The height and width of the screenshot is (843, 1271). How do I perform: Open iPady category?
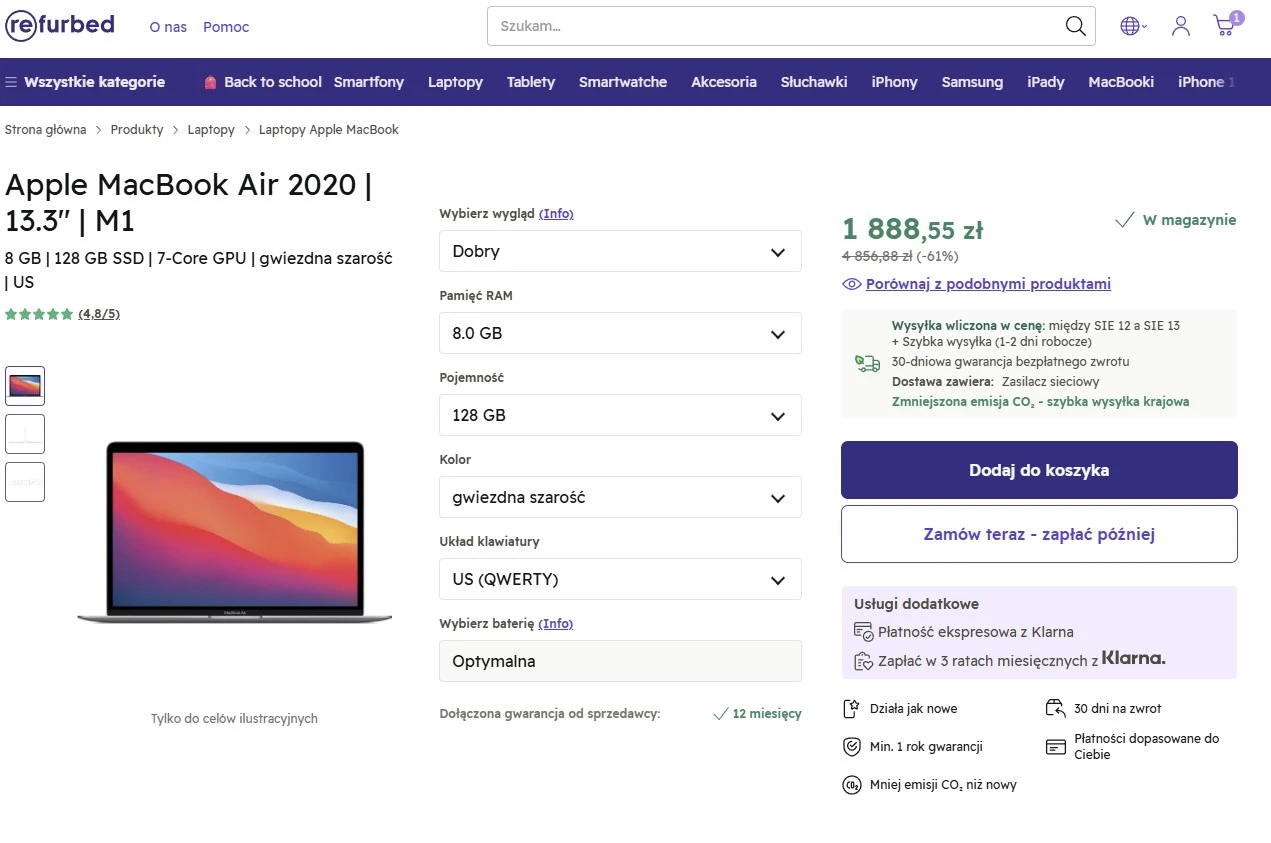pyautogui.click(x=1046, y=82)
